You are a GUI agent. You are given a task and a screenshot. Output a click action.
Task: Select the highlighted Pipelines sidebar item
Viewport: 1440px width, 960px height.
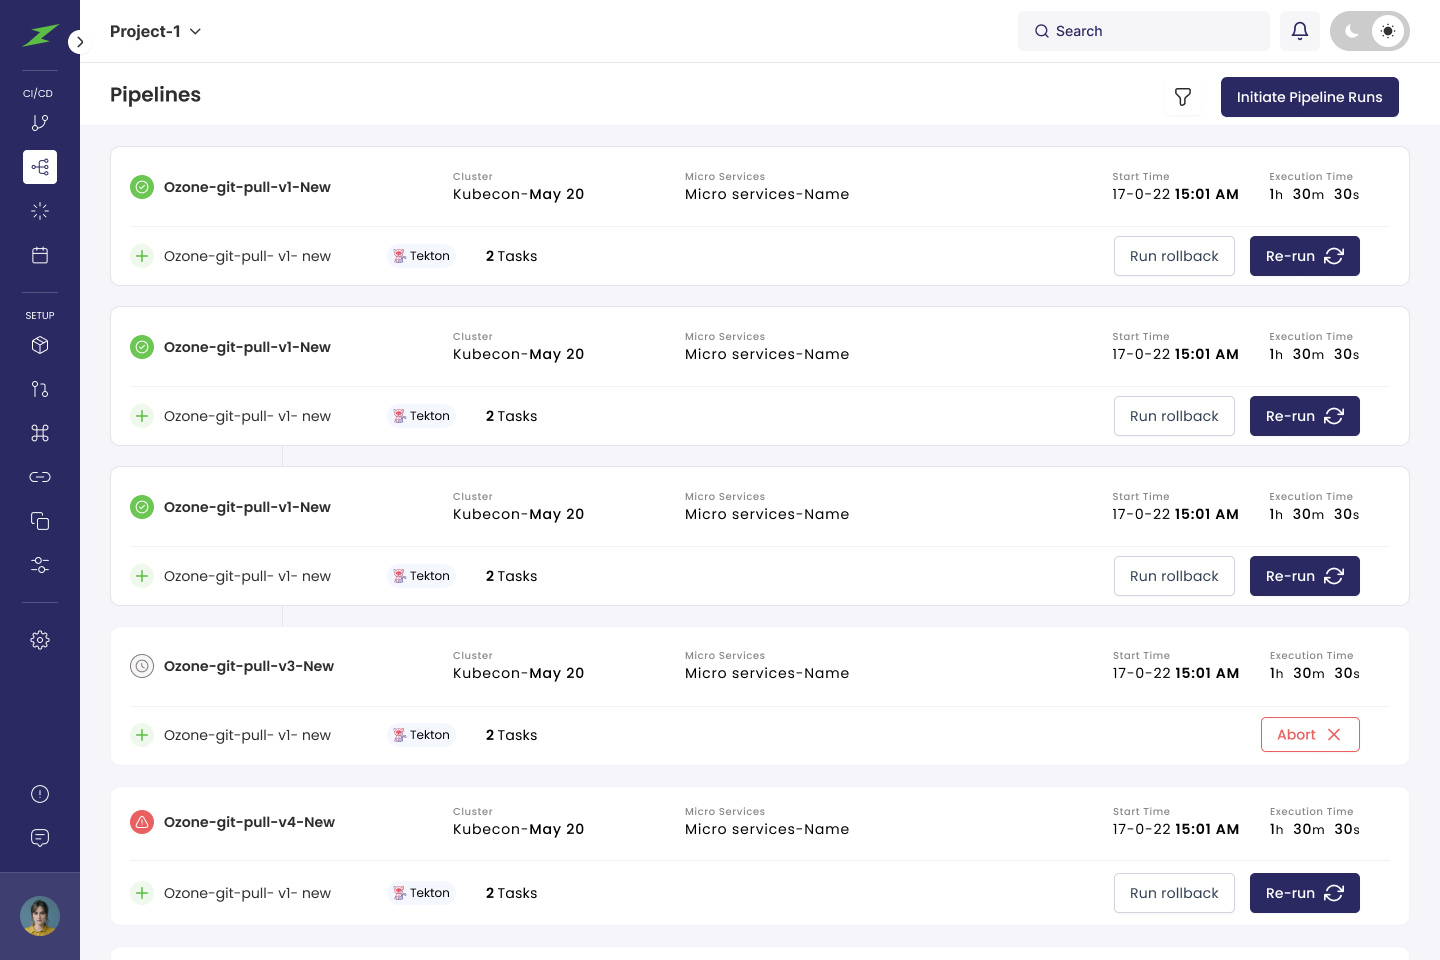point(40,167)
